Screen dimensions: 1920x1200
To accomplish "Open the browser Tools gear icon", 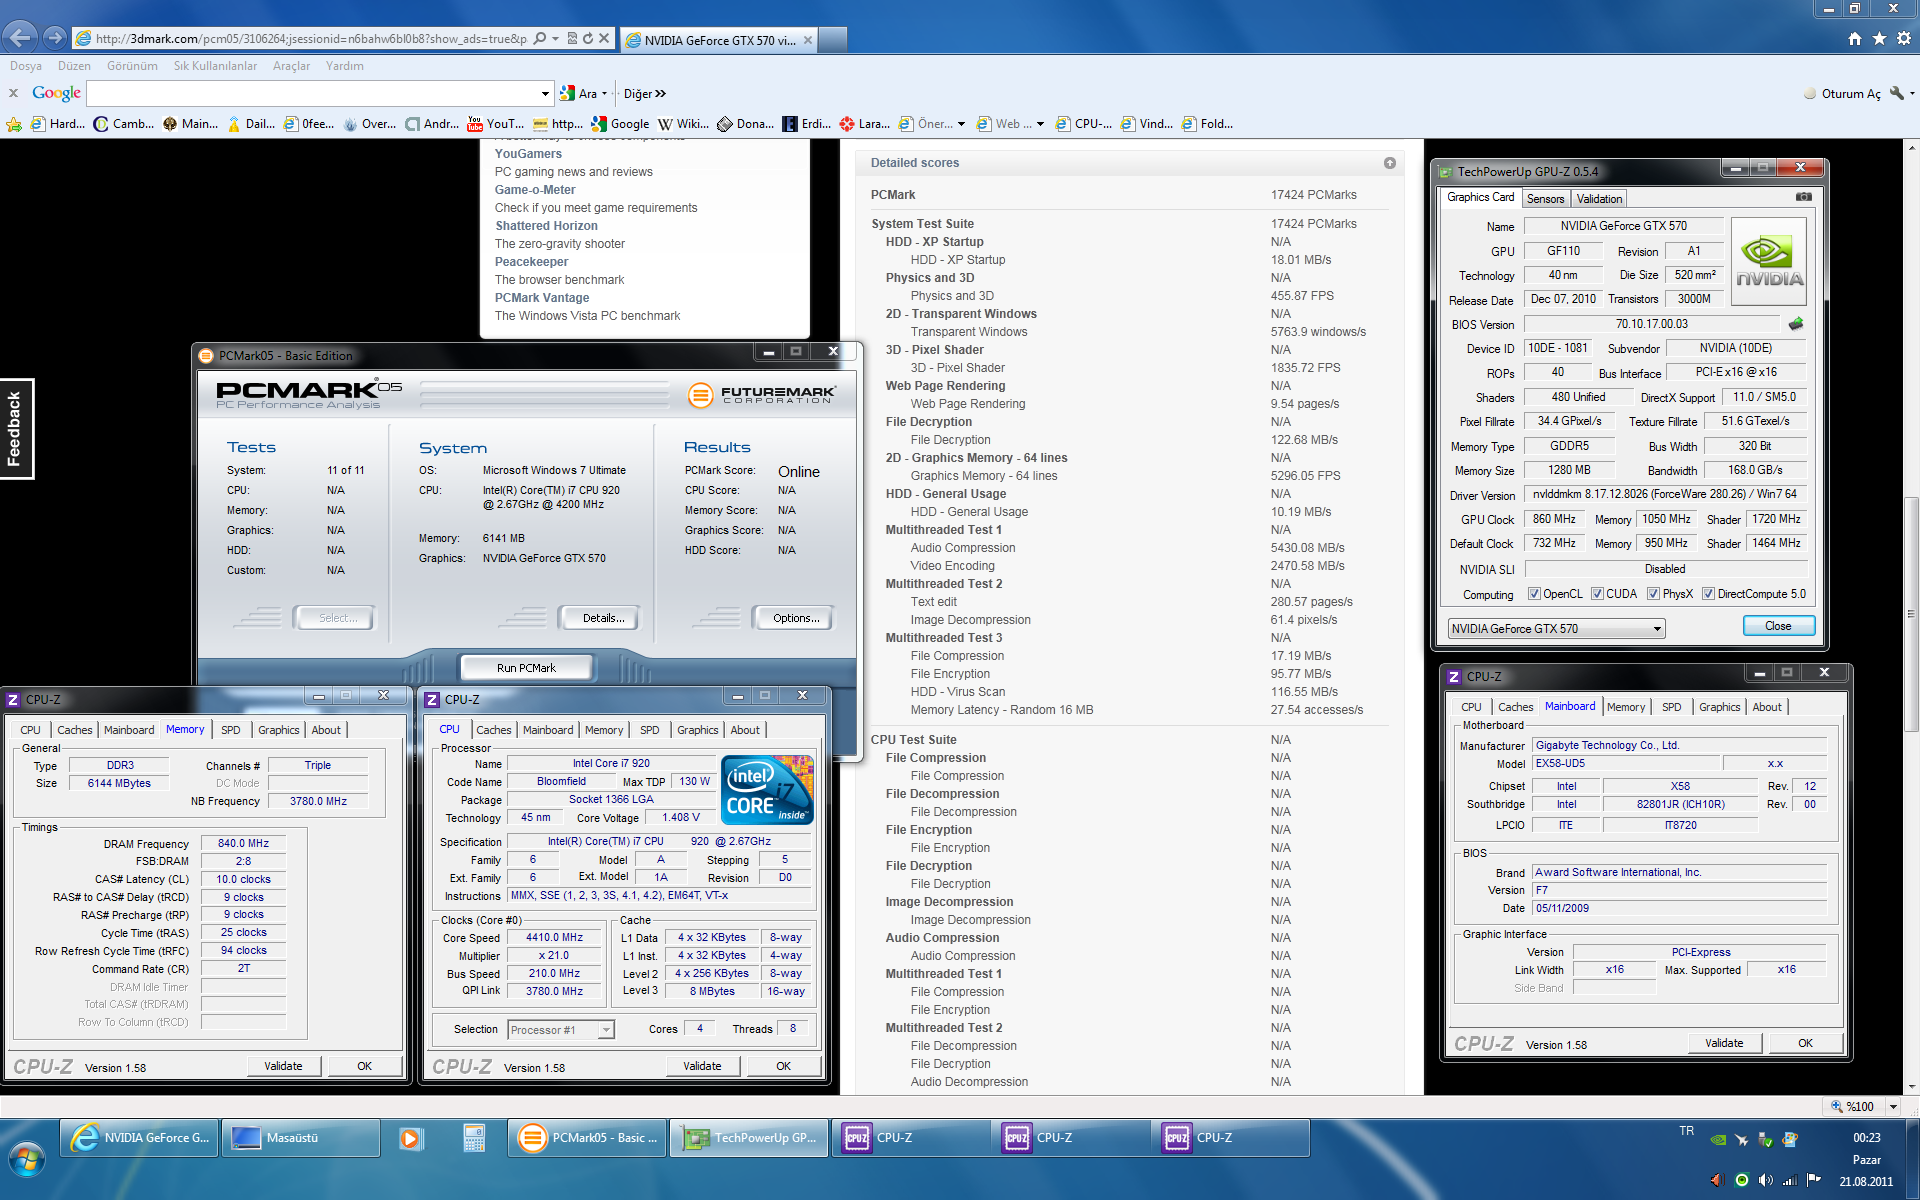I will [1903, 38].
